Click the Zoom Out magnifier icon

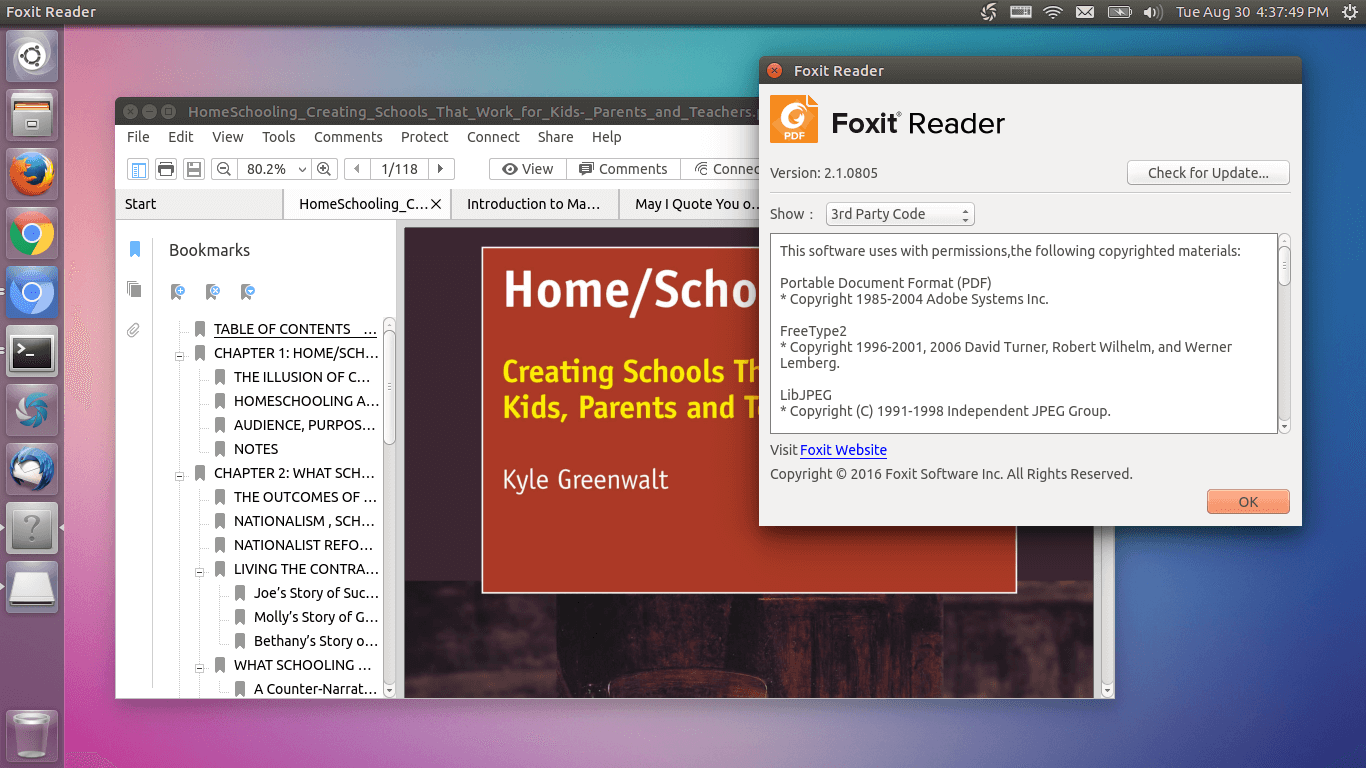point(224,168)
